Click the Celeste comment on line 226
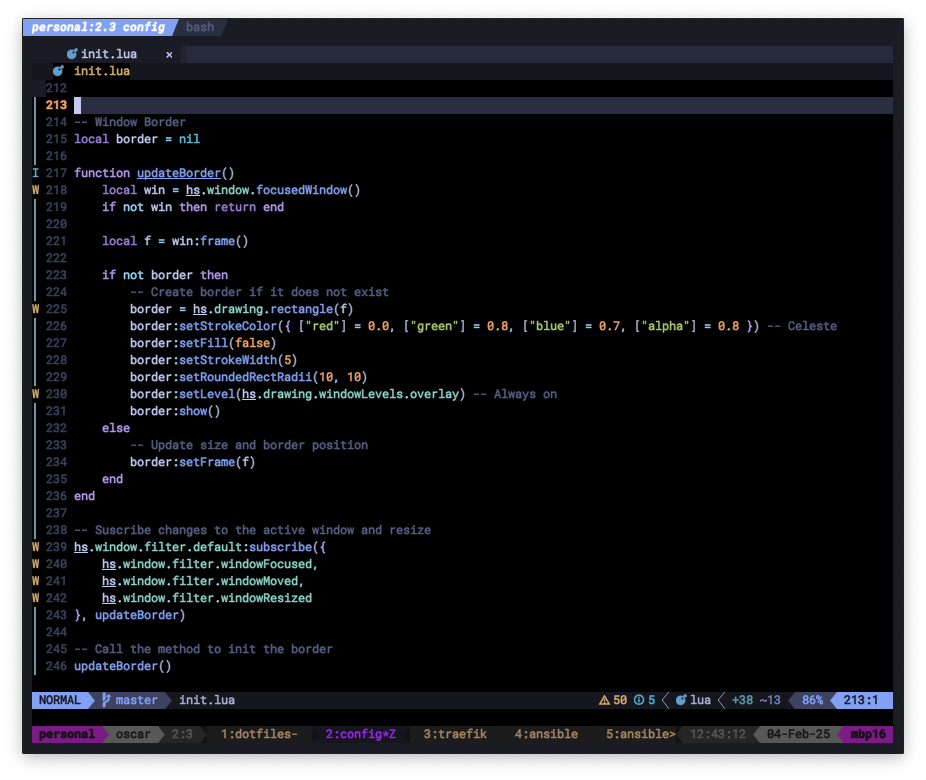This screenshot has height=780, width=926. click(802, 326)
